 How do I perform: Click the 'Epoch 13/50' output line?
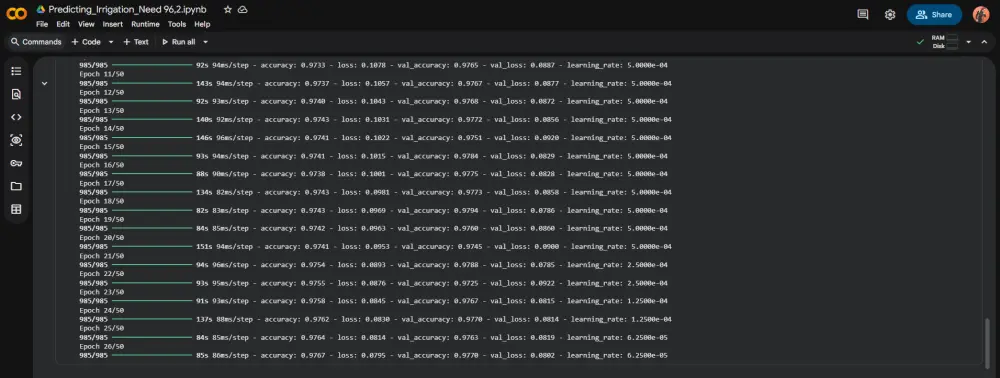coord(101,110)
